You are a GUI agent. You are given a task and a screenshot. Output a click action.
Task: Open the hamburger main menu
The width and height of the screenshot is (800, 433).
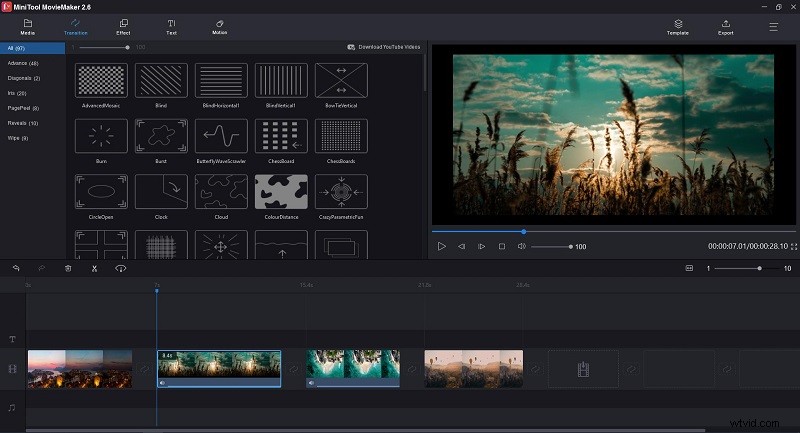773,27
